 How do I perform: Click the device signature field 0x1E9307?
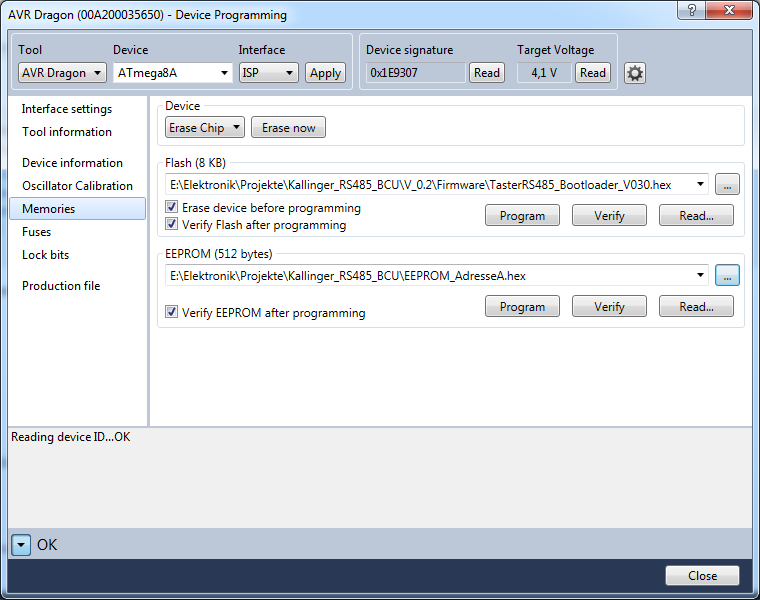pyautogui.click(x=415, y=73)
